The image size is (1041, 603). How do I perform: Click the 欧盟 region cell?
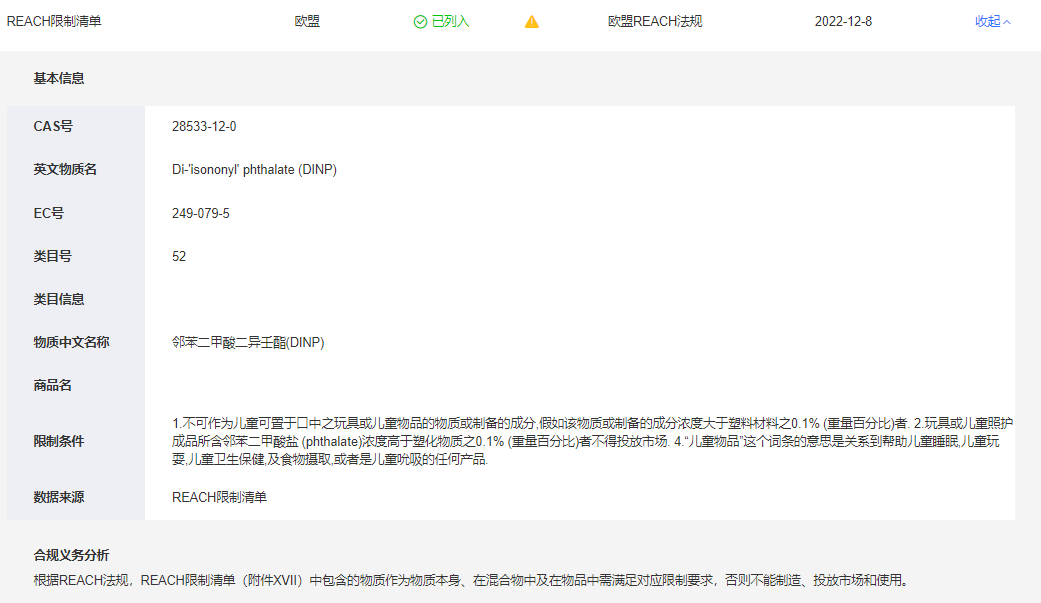click(307, 22)
